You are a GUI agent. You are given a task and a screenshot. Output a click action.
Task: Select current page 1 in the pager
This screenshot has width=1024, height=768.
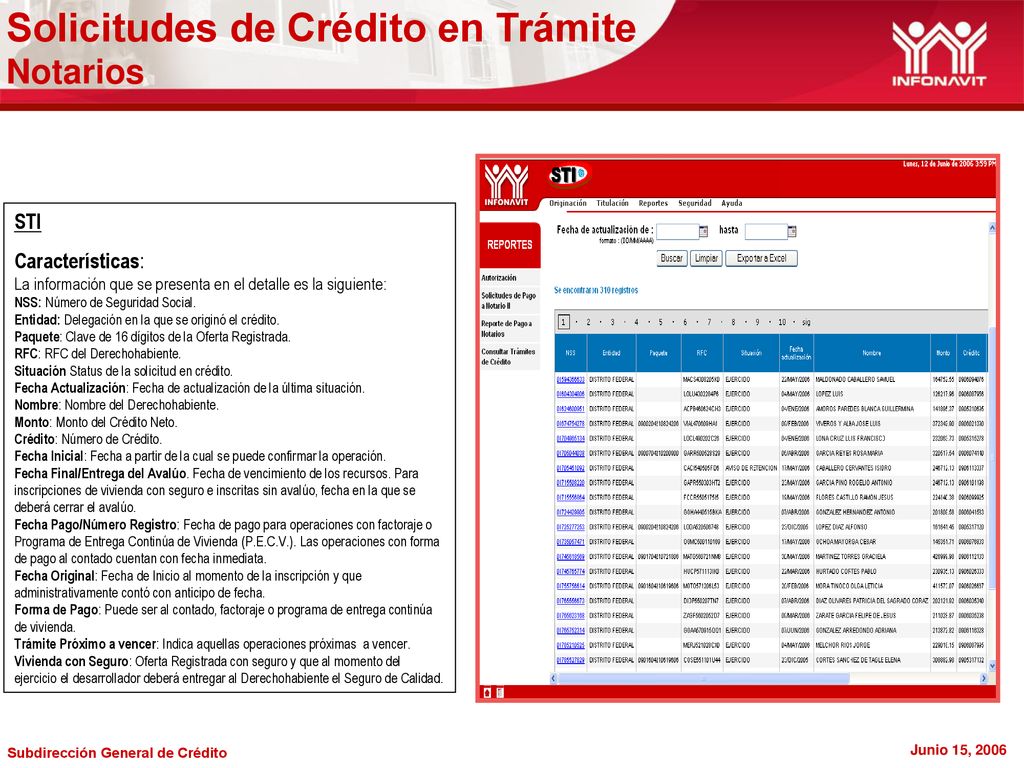click(x=564, y=322)
